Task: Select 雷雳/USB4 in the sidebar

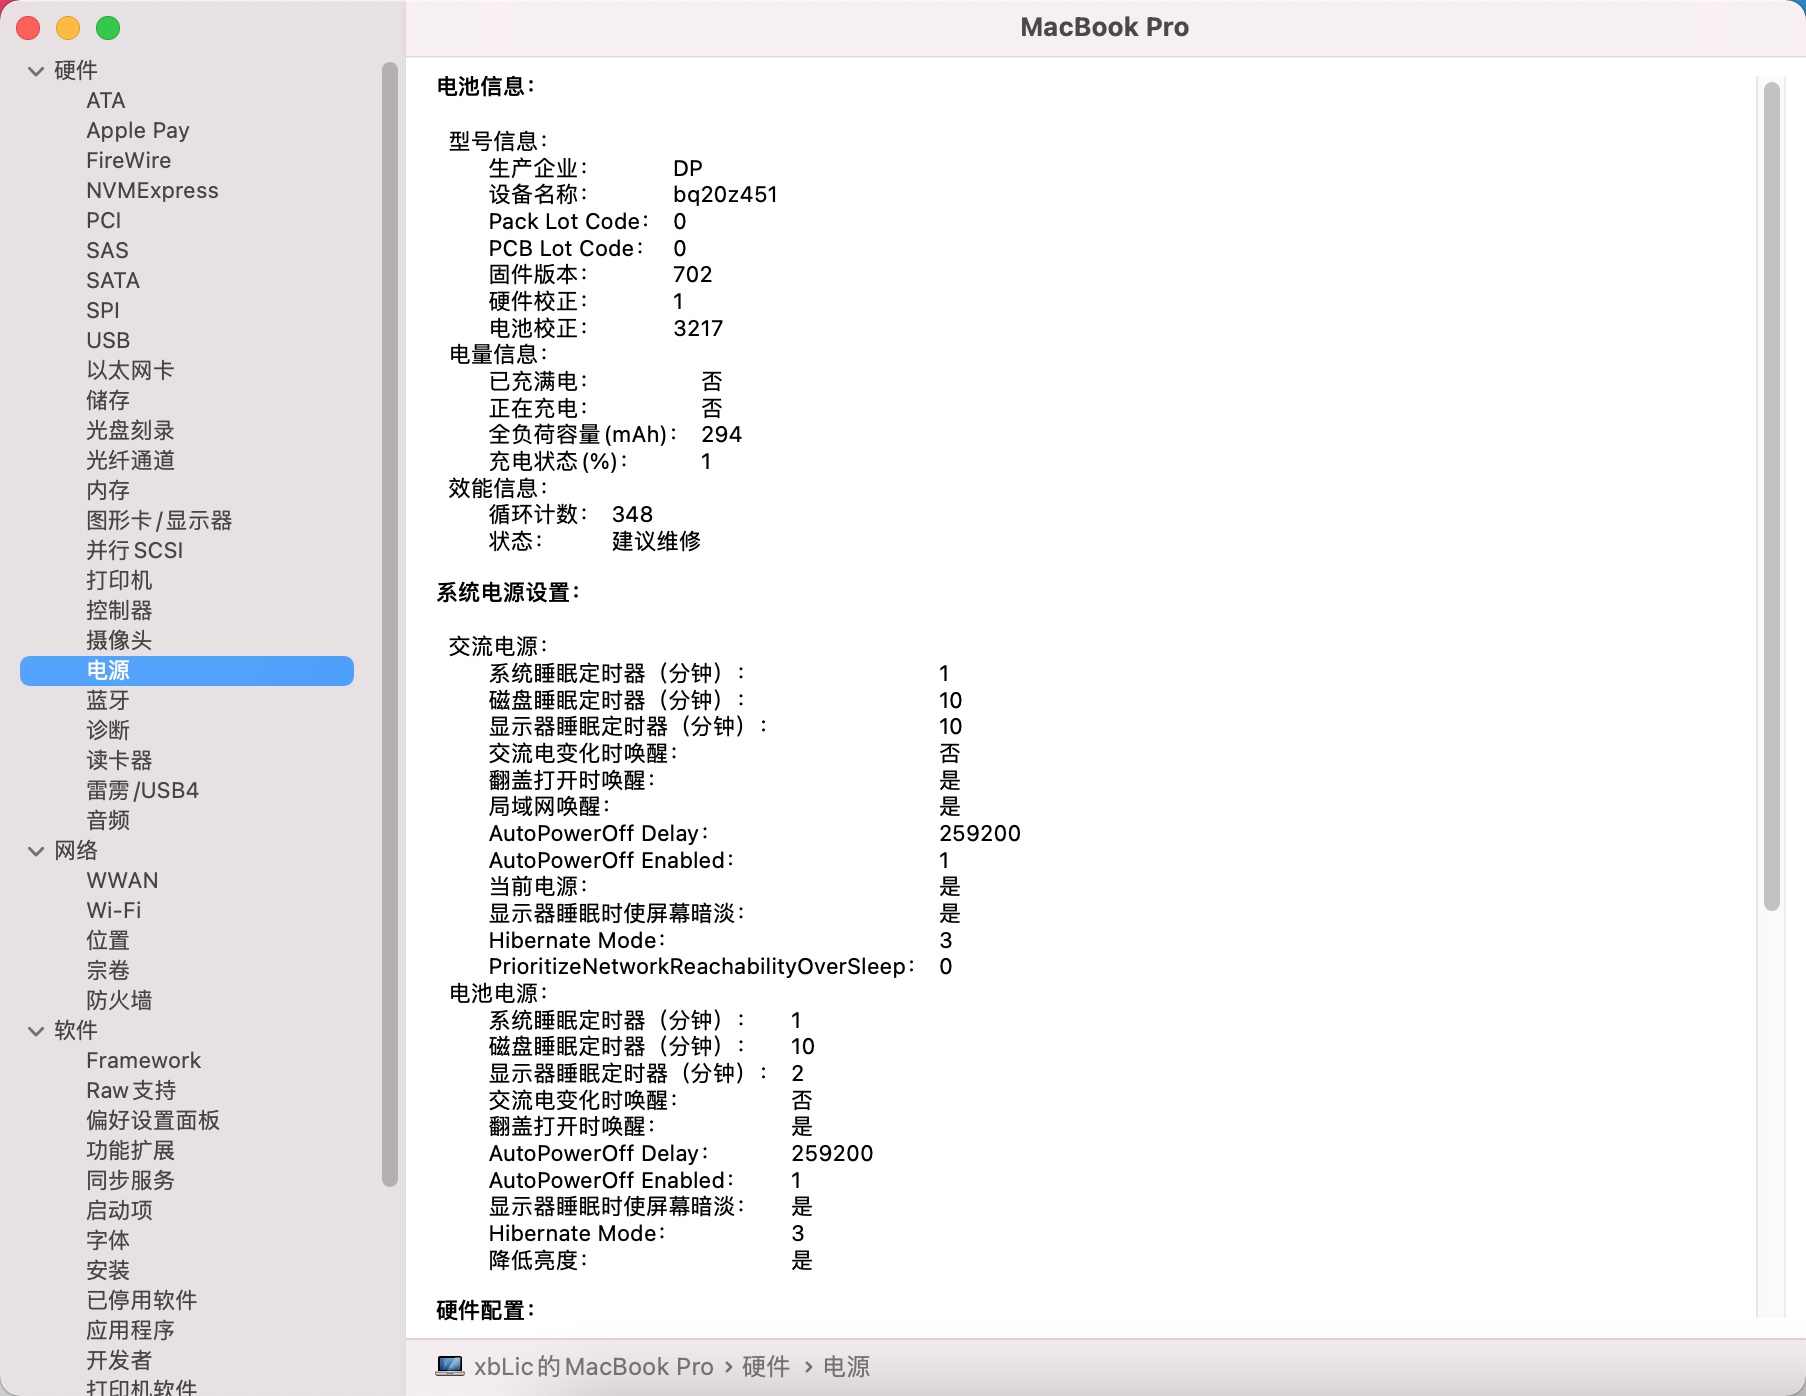Action: [x=142, y=790]
